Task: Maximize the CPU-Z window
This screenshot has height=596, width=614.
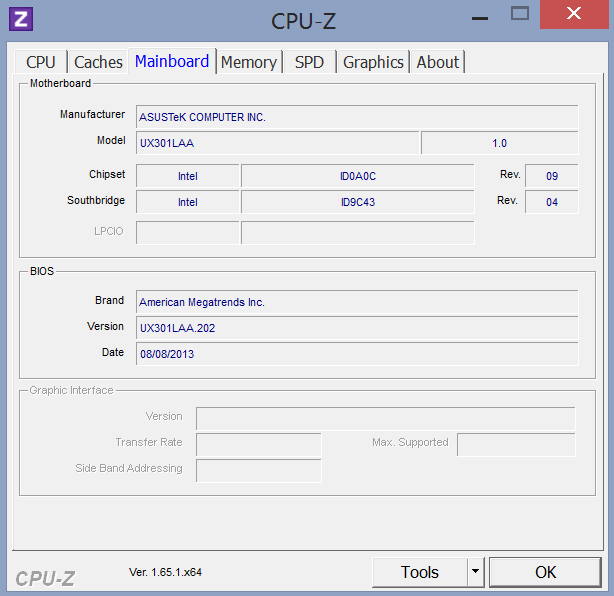Action: point(520,14)
